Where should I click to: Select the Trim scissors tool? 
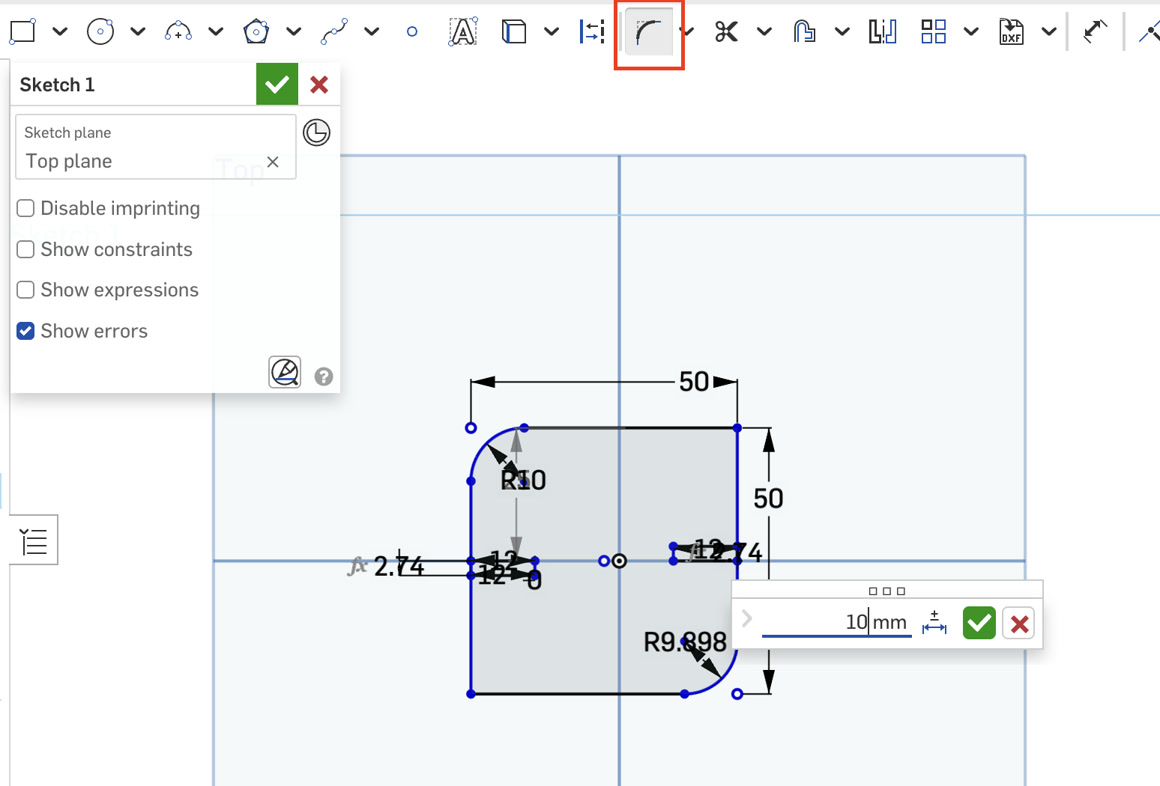tap(726, 32)
